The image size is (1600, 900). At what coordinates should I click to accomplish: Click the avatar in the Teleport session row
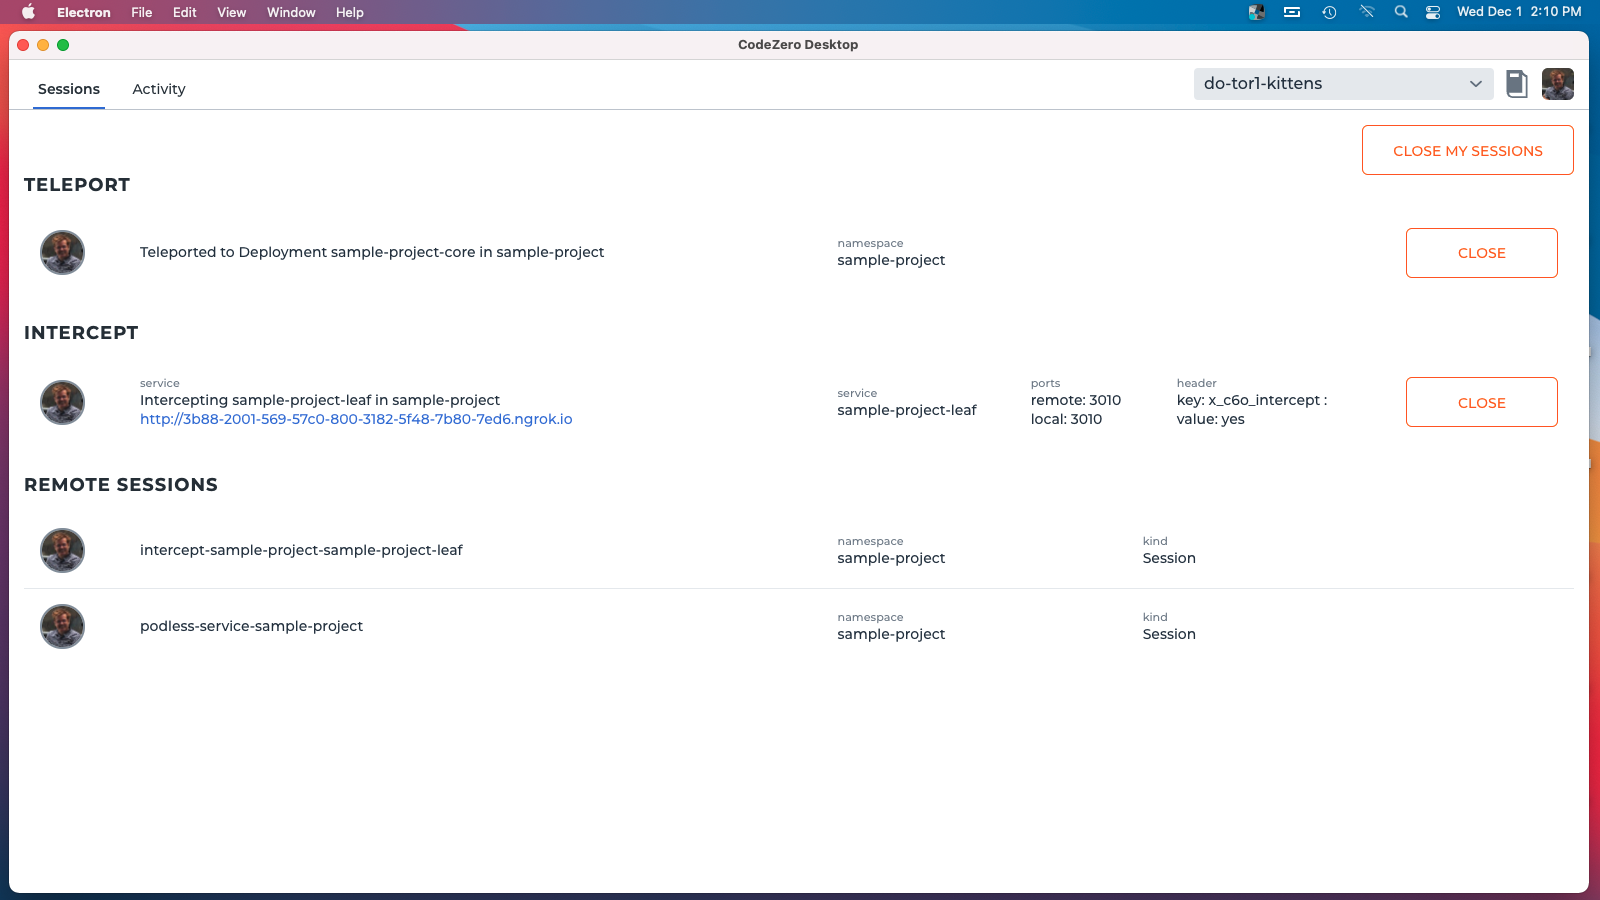[x=62, y=253]
